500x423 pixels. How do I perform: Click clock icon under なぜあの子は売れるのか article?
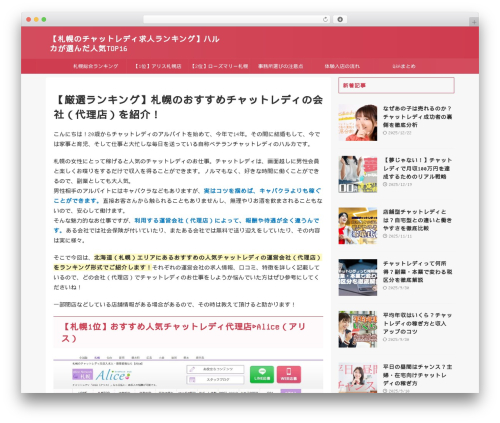point(385,133)
